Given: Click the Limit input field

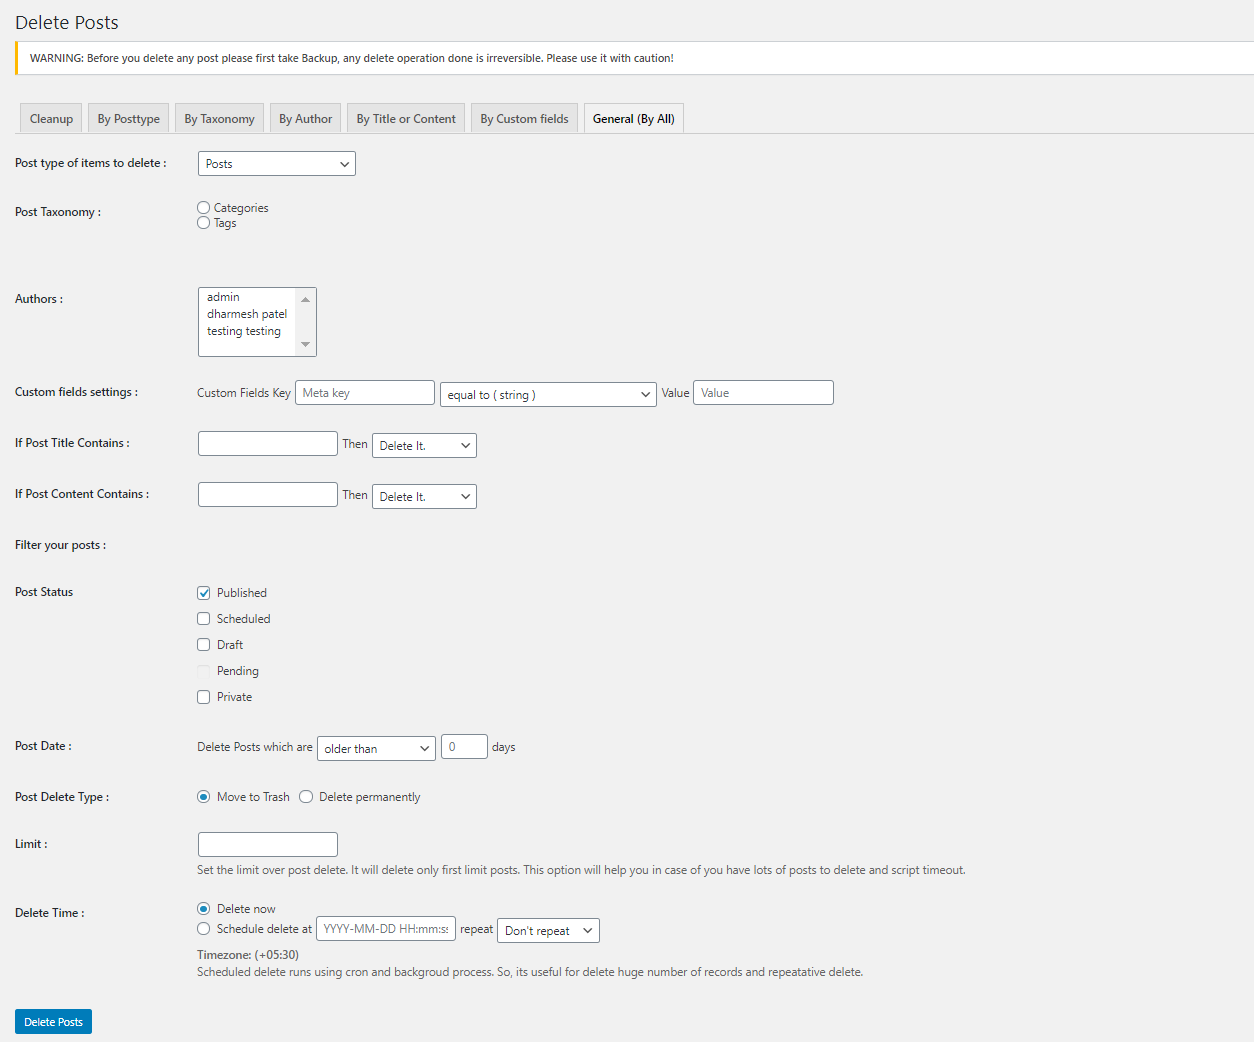Looking at the screenshot, I should (x=267, y=844).
